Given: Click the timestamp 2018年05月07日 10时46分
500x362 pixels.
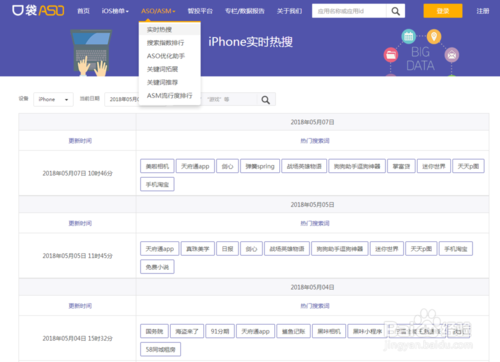Looking at the screenshot, I should [77, 173].
